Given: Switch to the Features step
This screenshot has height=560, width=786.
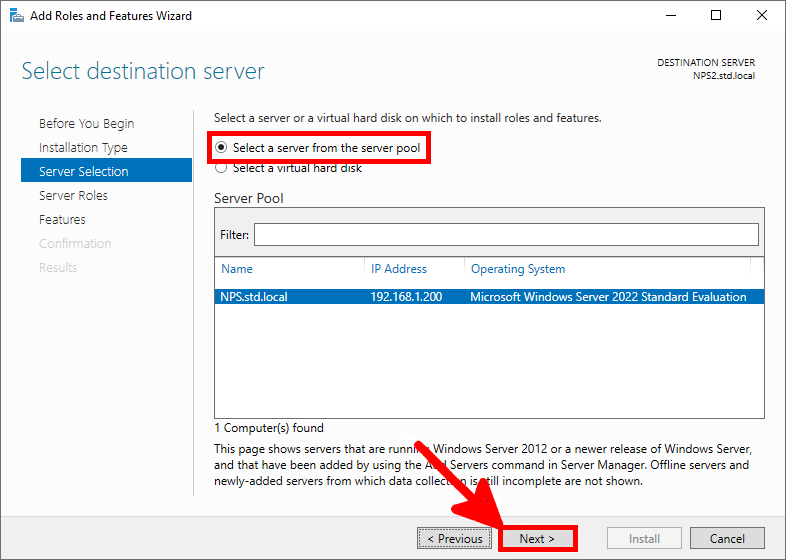Looking at the screenshot, I should [x=62, y=220].
